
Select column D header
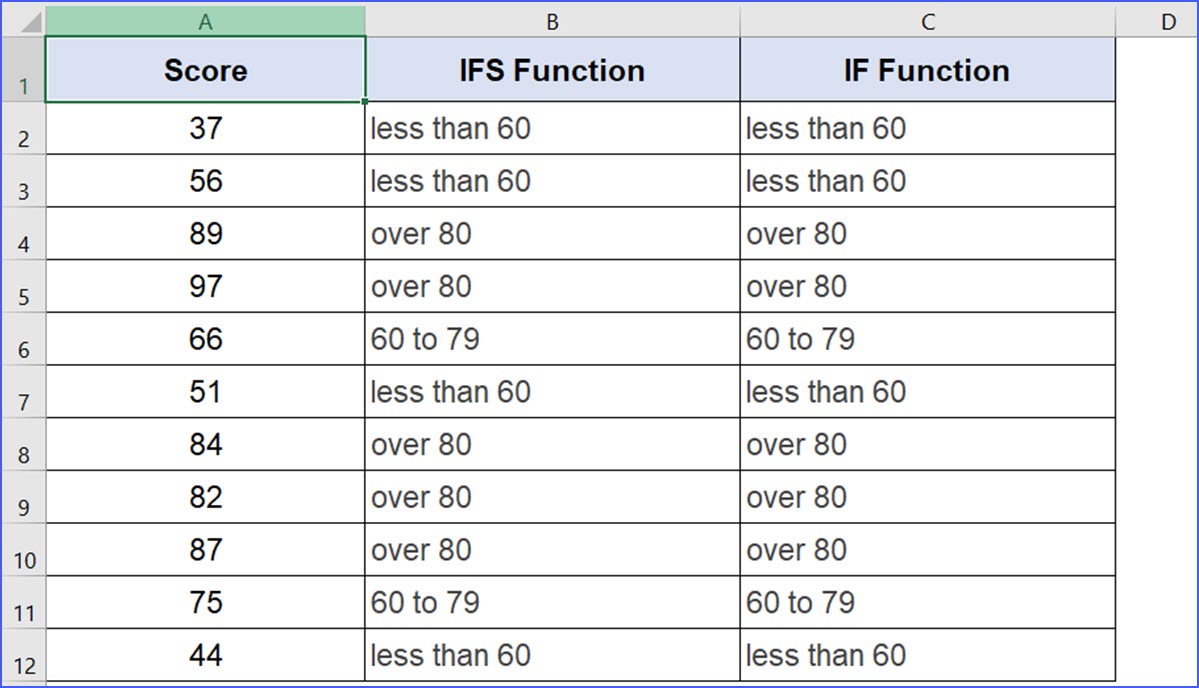click(x=1168, y=21)
